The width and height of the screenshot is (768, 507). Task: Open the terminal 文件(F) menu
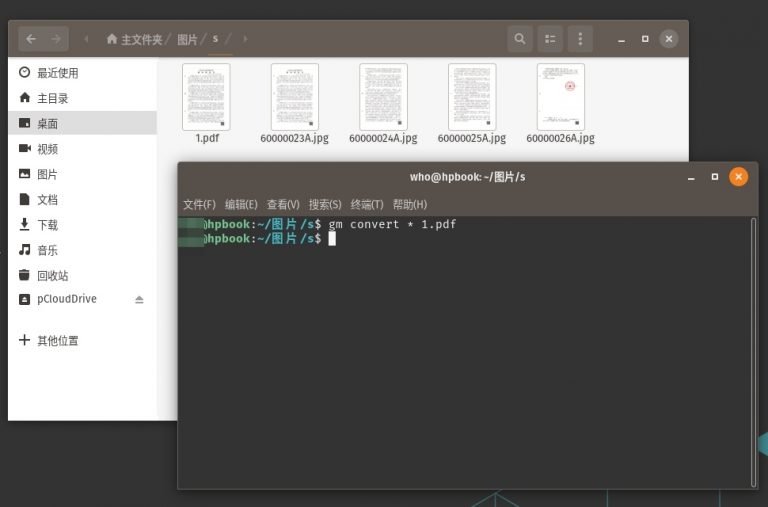(x=199, y=204)
